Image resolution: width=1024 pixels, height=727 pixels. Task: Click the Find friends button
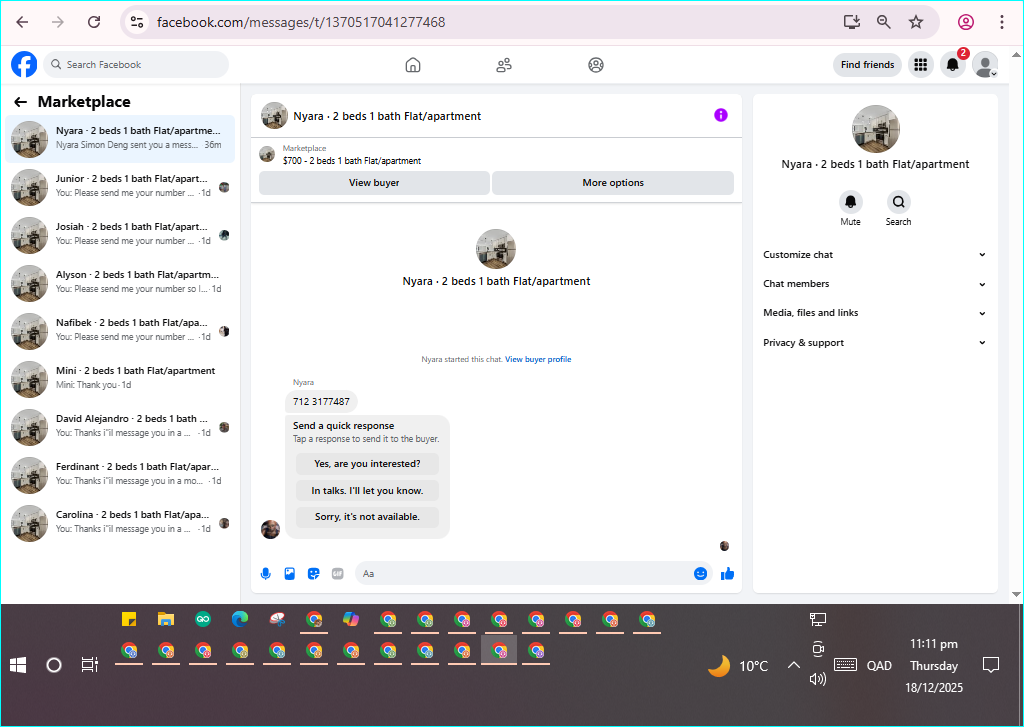867,65
